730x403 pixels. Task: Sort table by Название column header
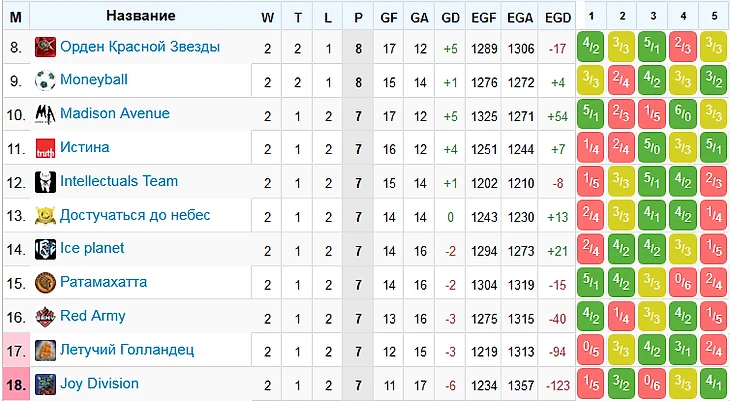coord(140,16)
